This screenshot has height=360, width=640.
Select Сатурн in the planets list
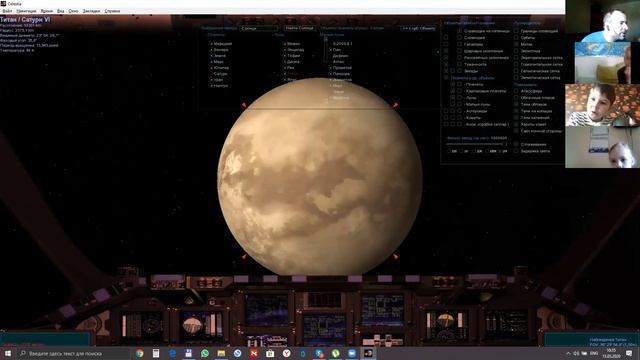[220, 74]
